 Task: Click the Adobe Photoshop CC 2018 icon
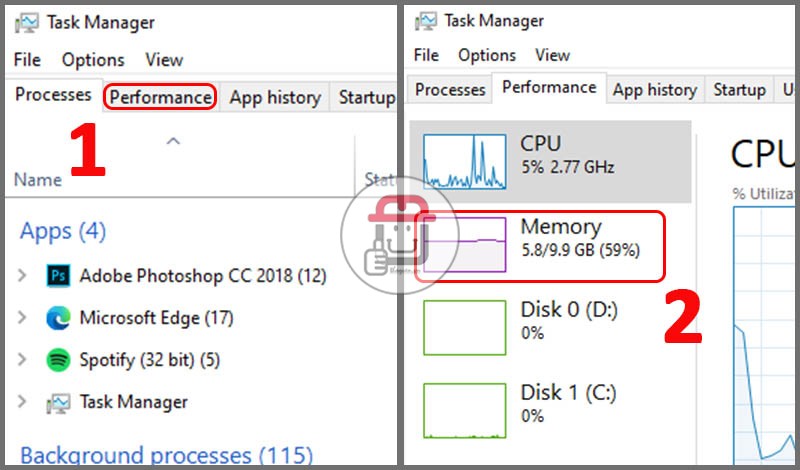(58, 276)
